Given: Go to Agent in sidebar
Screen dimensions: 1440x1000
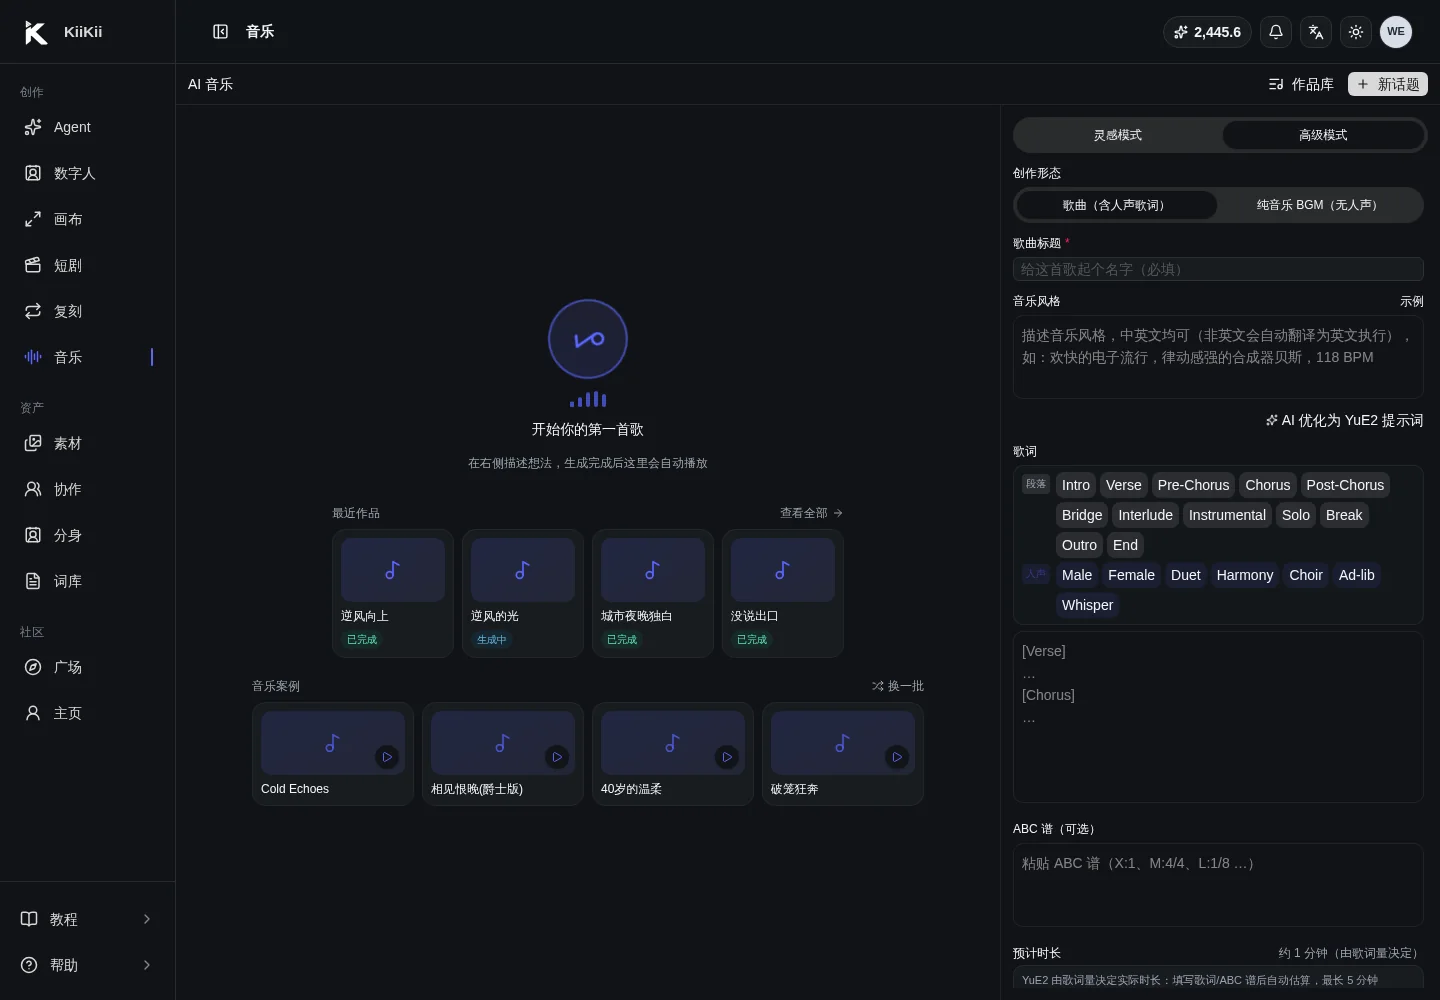Looking at the screenshot, I should point(88,127).
